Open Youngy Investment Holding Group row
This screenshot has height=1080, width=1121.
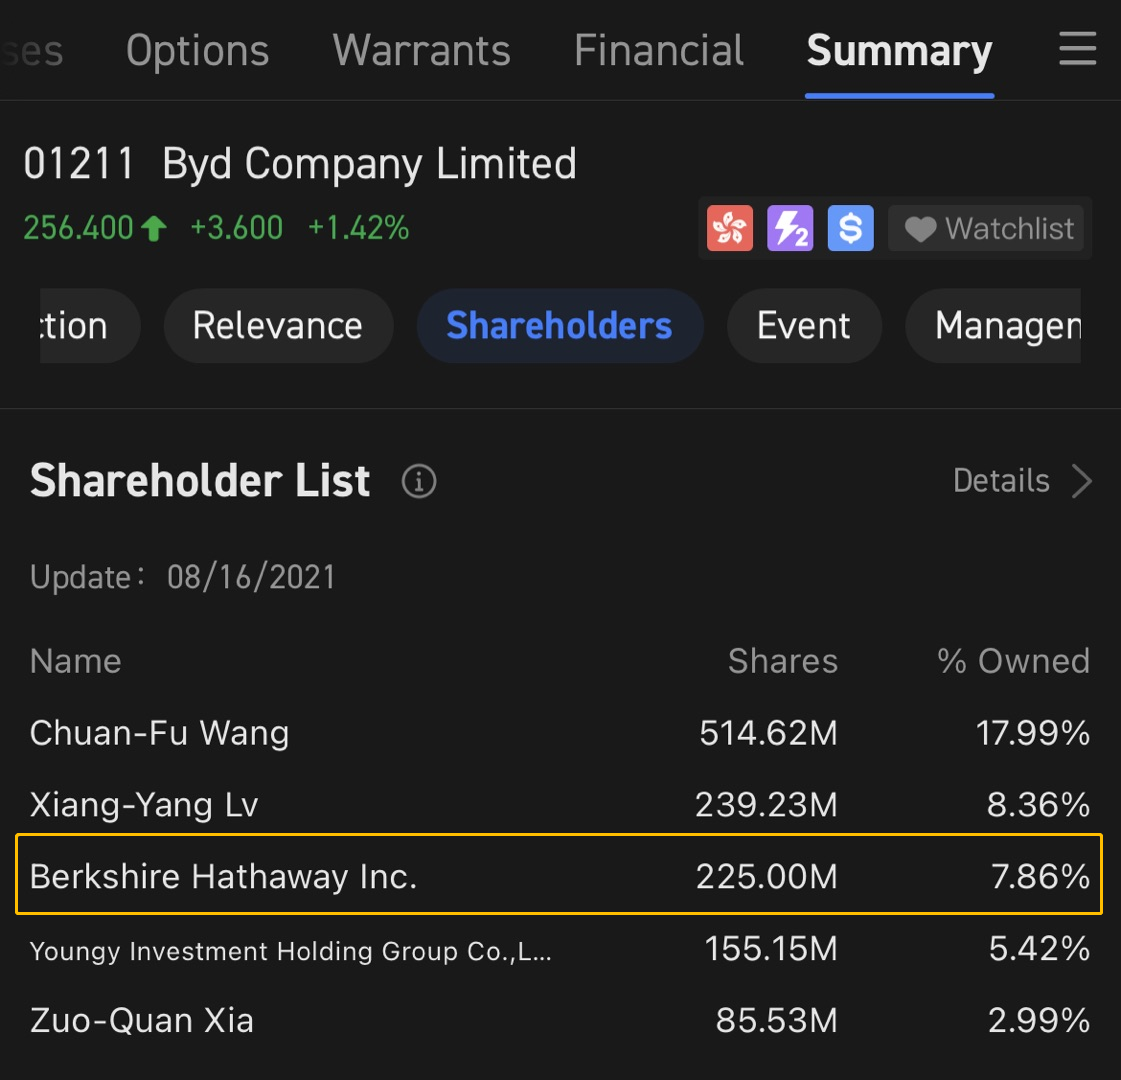559,949
